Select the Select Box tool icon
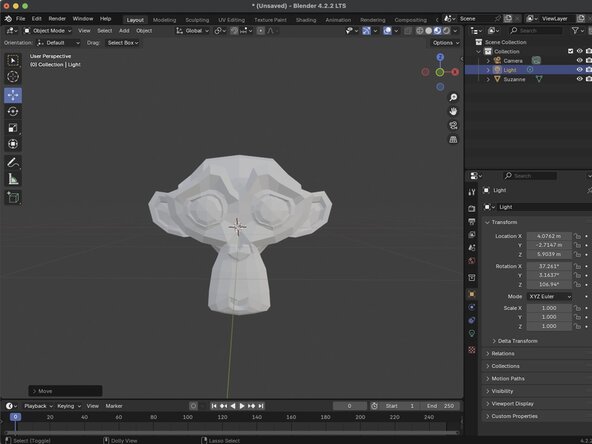Image resolution: width=592 pixels, height=444 pixels. pos(13,60)
